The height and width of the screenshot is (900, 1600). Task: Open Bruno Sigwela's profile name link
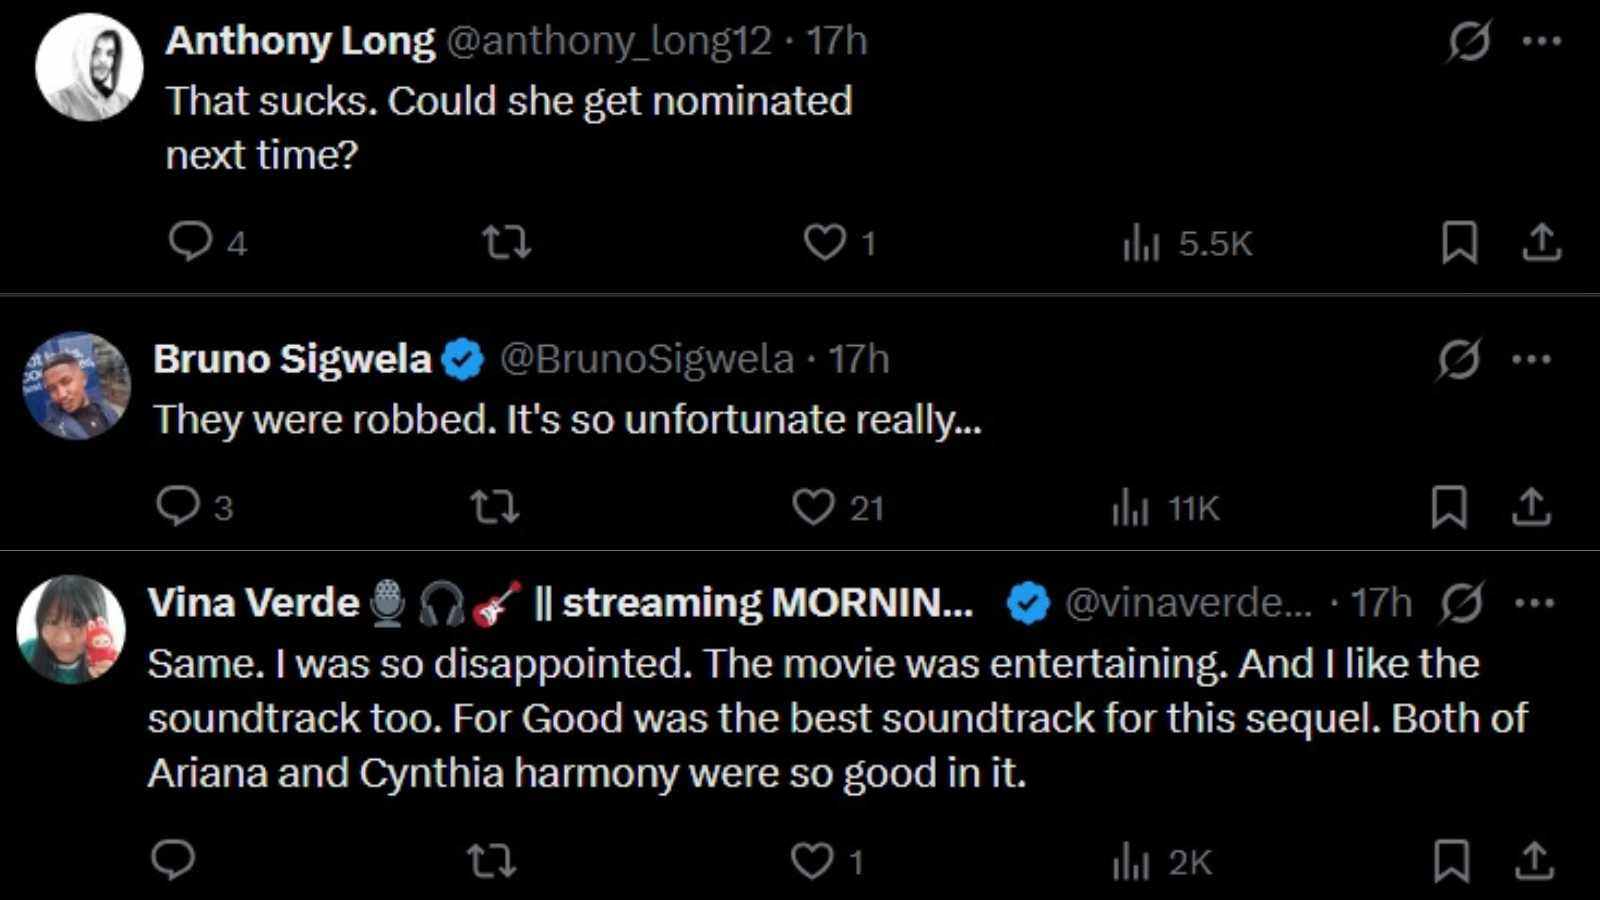point(292,359)
